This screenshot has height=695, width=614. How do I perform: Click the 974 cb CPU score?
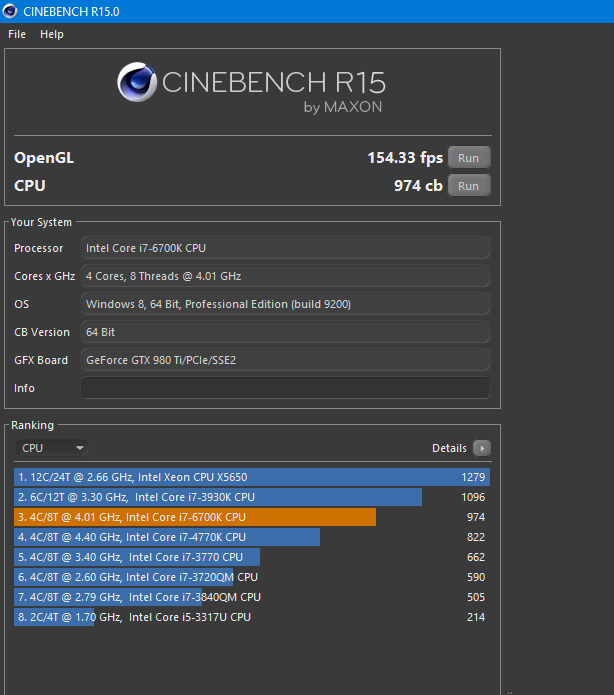pyautogui.click(x=418, y=186)
